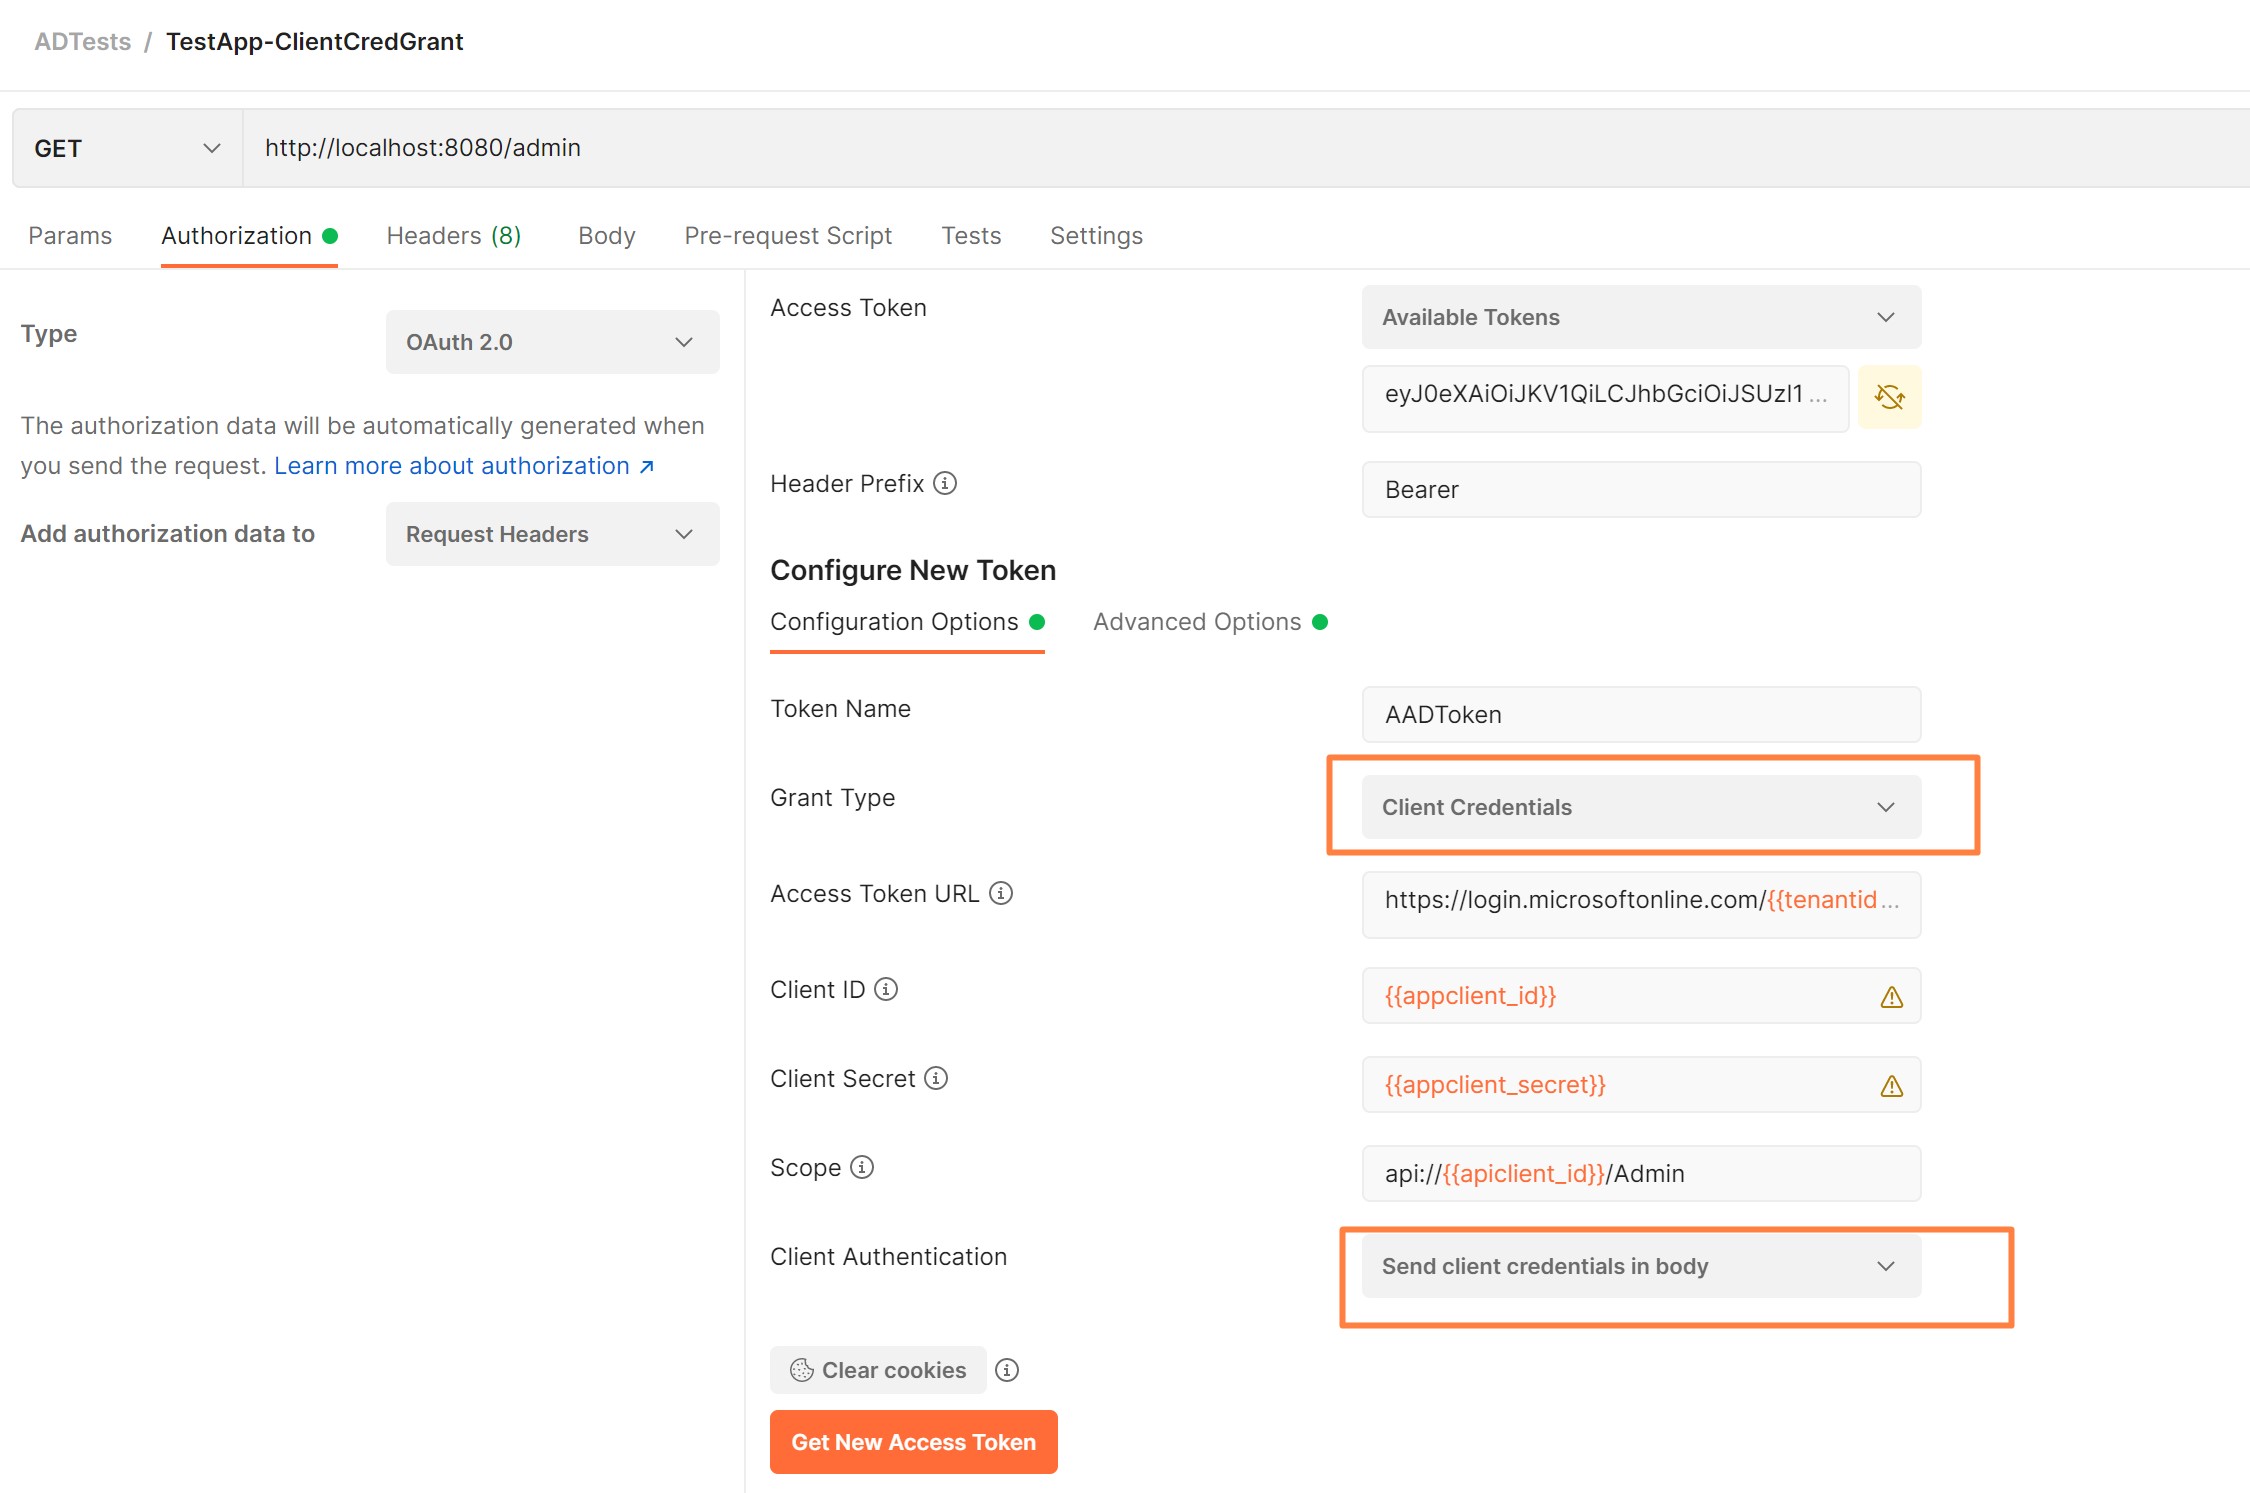Screen dimensions: 2250x1493
Task: Click the Access Token URL field
Action: [x=1641, y=904]
